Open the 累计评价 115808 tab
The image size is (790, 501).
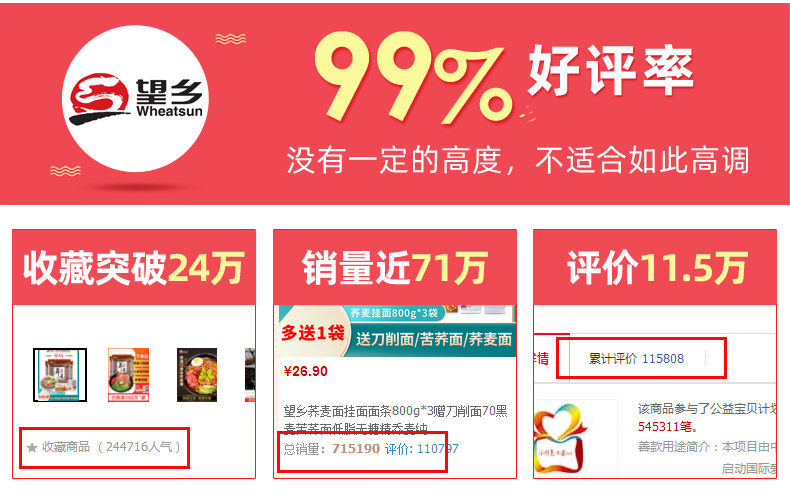pyautogui.click(x=636, y=359)
